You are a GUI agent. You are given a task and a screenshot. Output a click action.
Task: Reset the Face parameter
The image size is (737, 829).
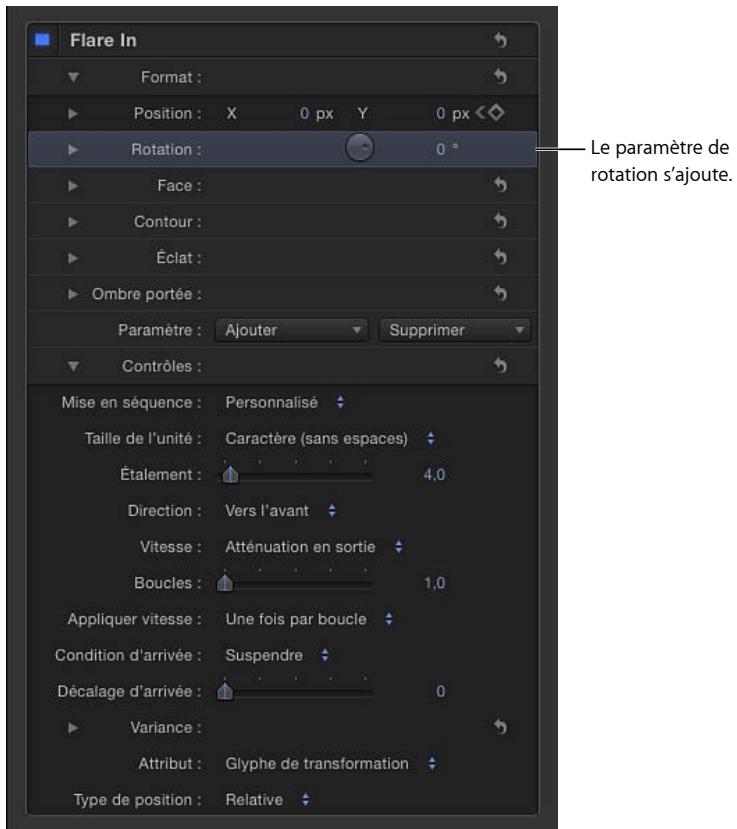pyautogui.click(x=500, y=185)
